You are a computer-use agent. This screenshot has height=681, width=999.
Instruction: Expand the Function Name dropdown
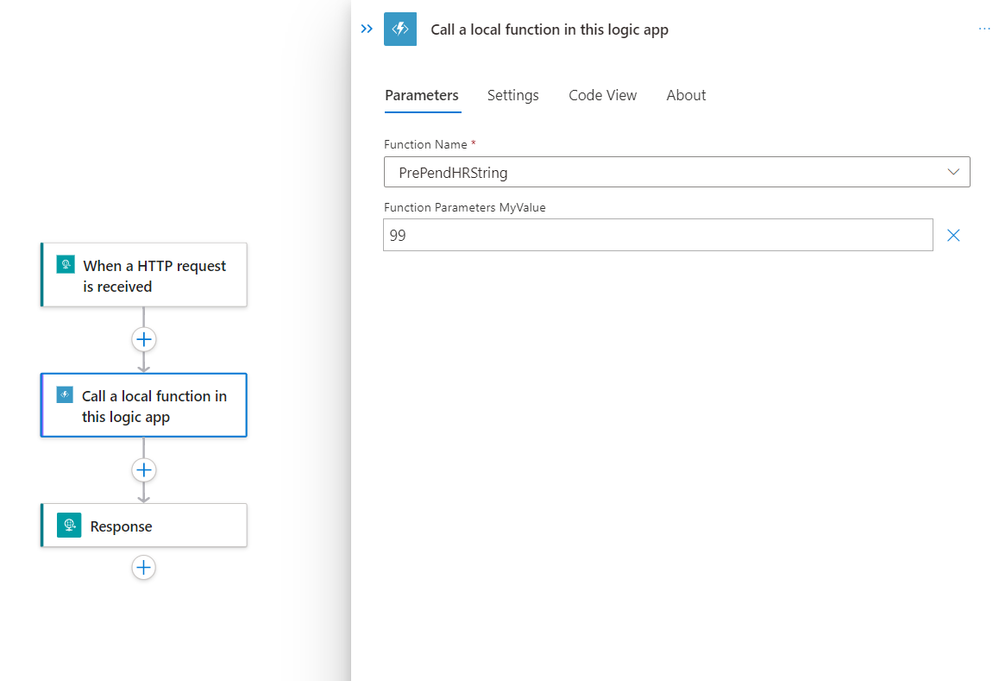pyautogui.click(x=676, y=172)
